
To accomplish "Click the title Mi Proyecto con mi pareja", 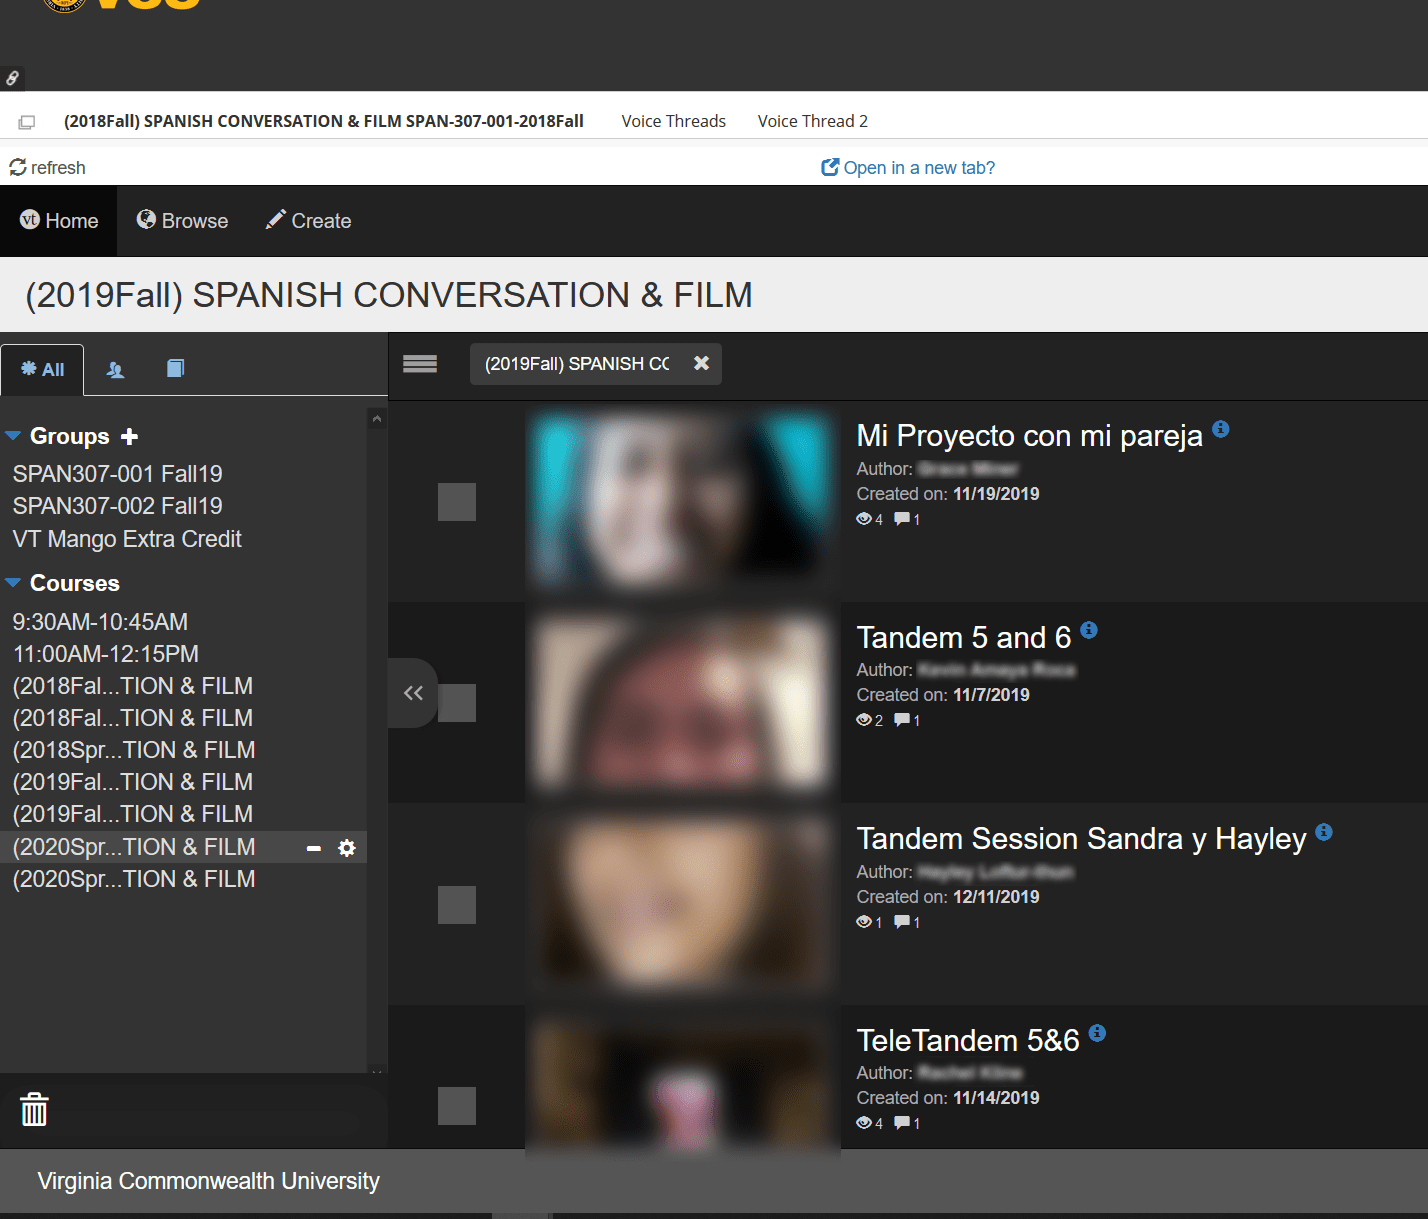I will click(x=1030, y=436).
